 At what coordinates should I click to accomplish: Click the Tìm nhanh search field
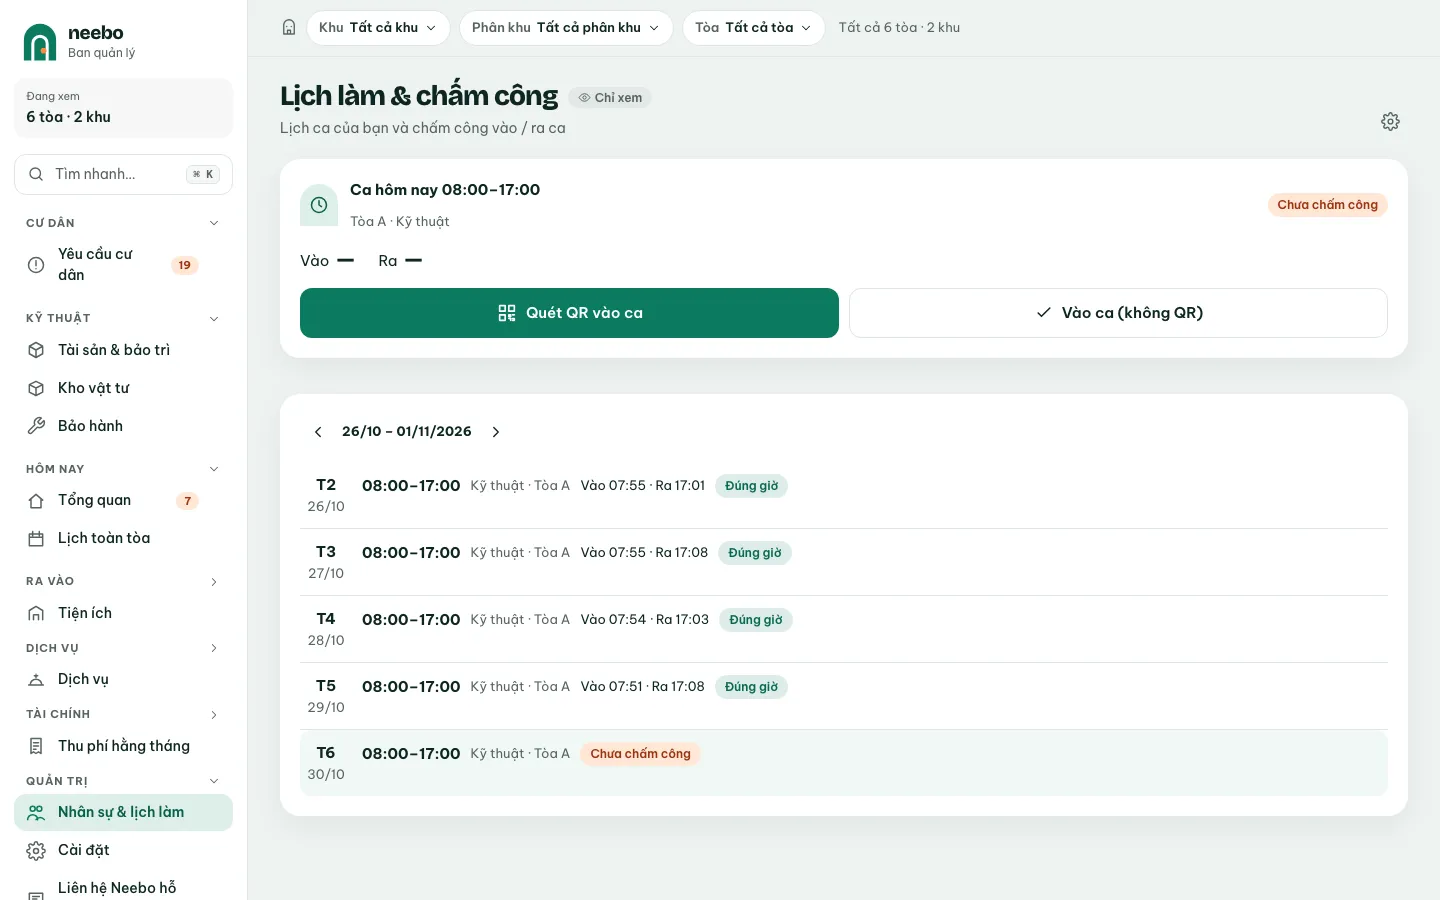[123, 174]
